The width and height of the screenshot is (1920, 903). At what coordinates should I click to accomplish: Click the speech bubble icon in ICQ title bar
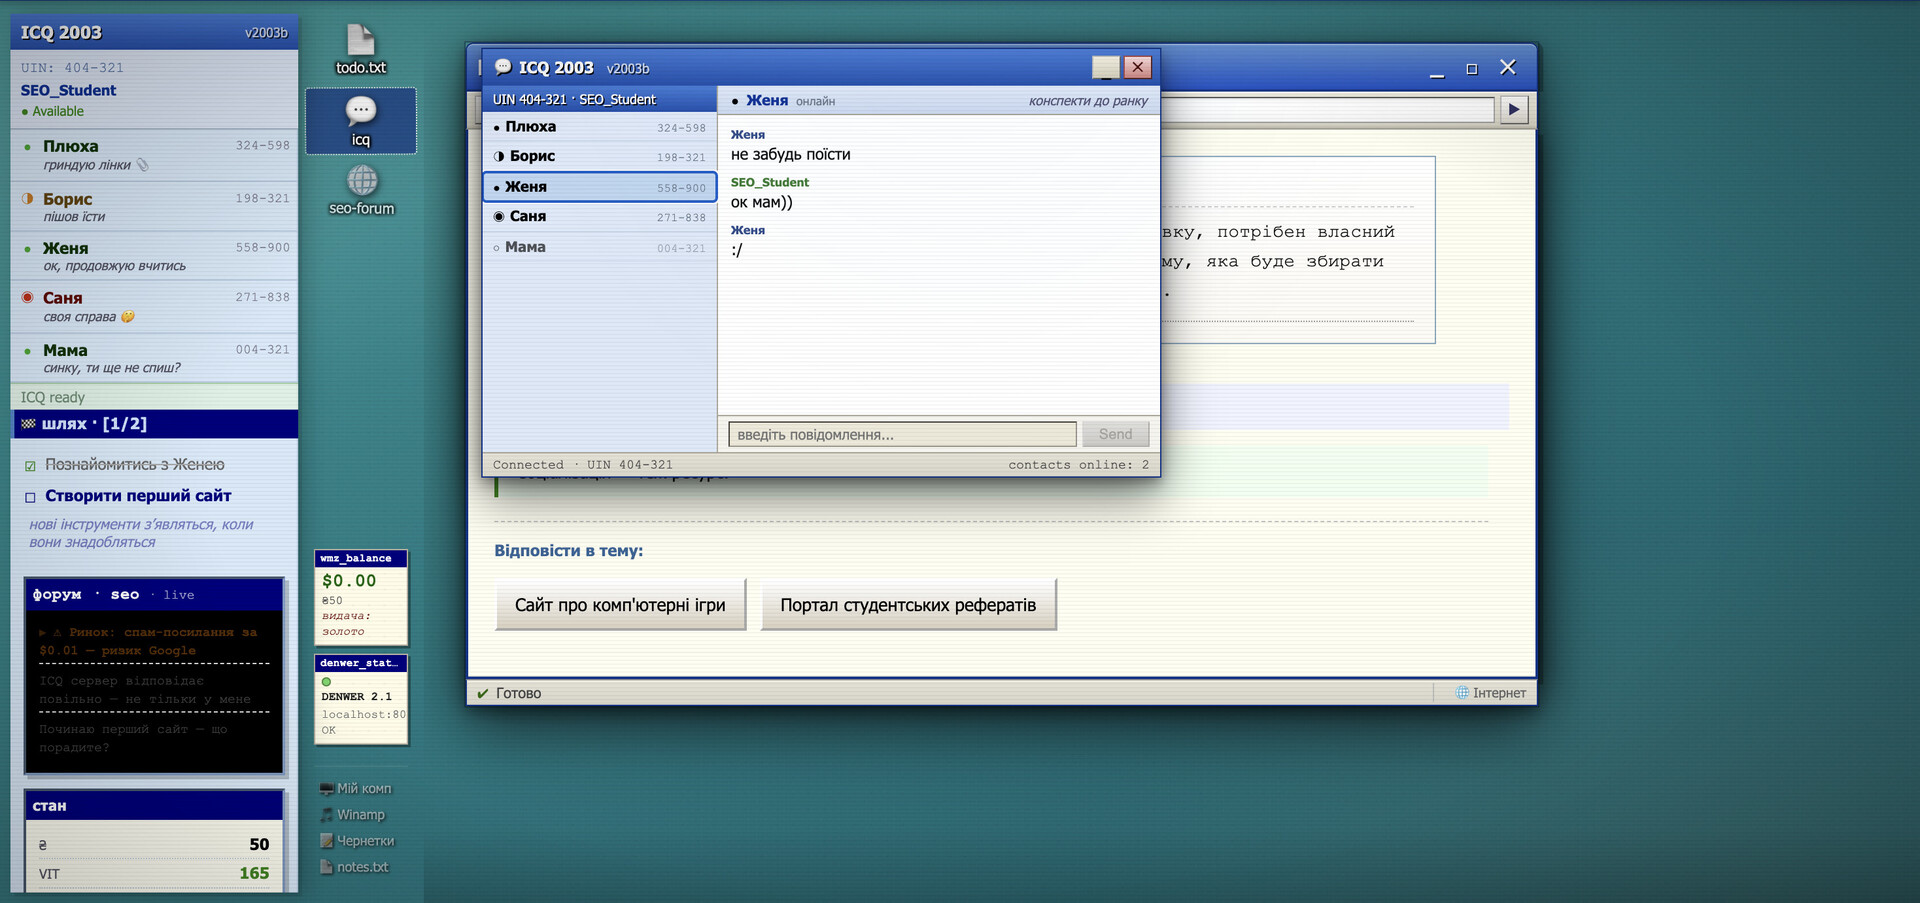503,67
